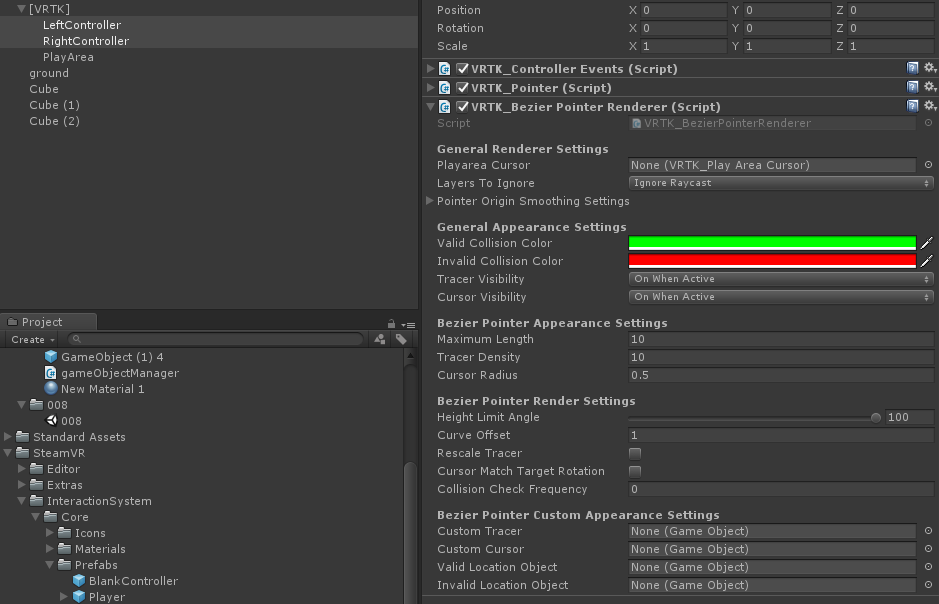Viewport: 939px width, 604px height.
Task: Select PlayArea in the hierarchy
Action: click(x=68, y=57)
